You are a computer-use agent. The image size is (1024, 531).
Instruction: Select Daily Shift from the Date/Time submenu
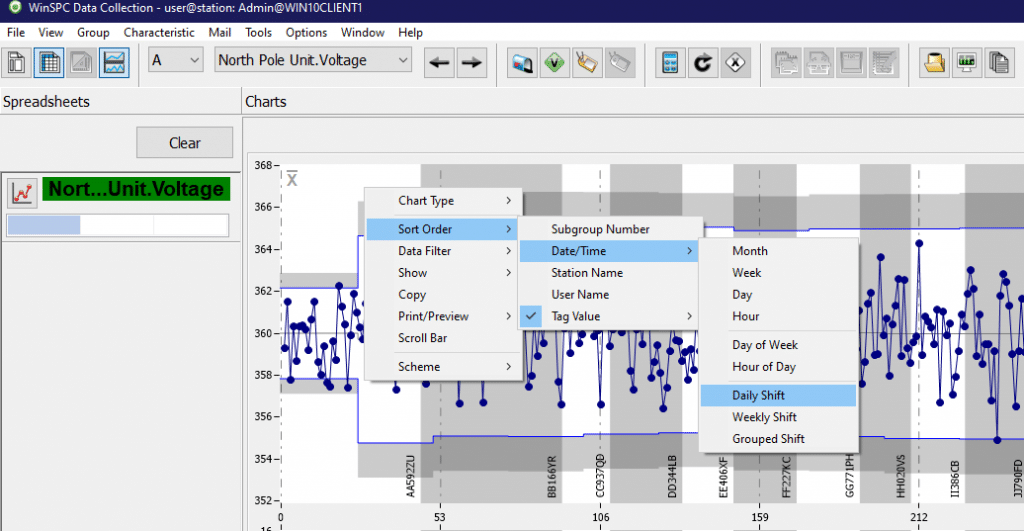[758, 395]
